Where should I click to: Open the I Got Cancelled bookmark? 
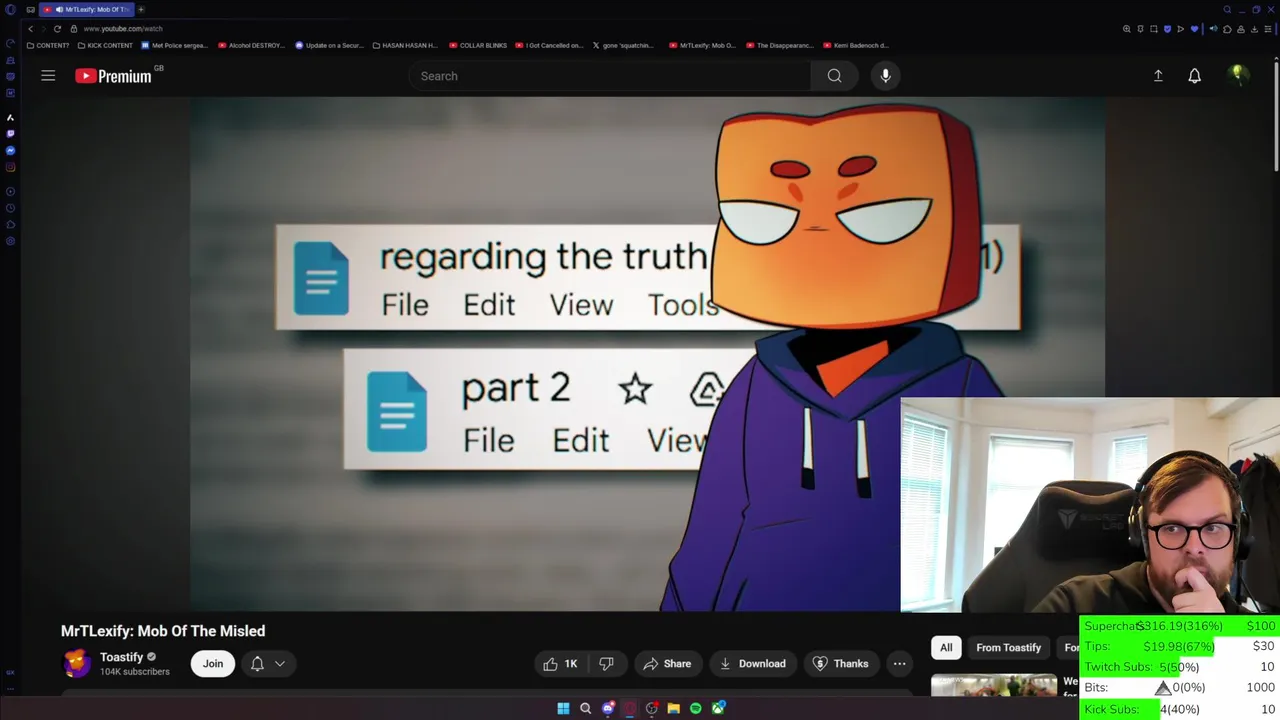550,45
